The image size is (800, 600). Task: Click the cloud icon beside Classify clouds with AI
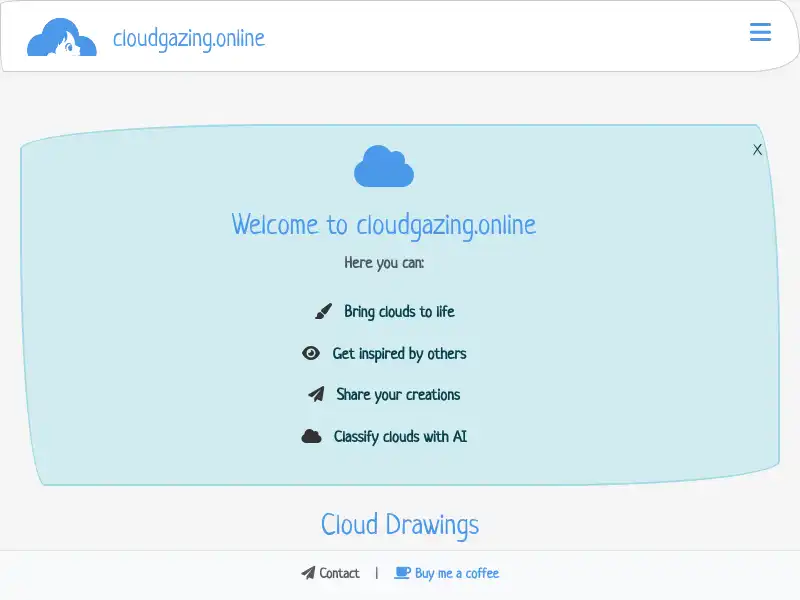click(312, 435)
